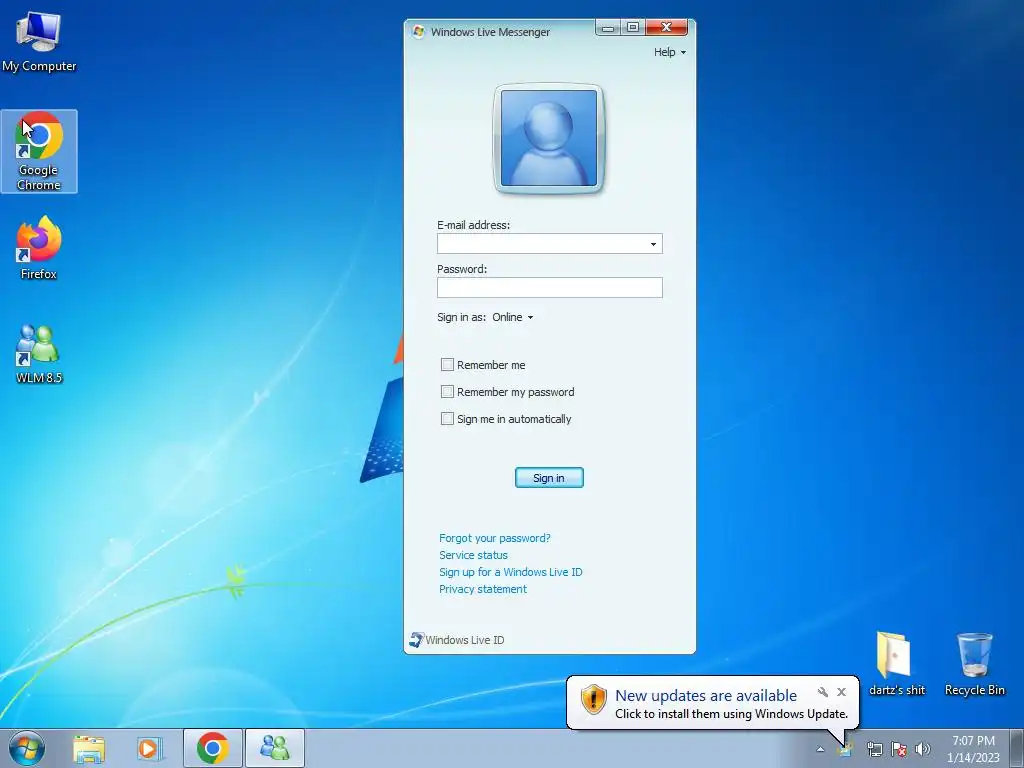The width and height of the screenshot is (1024, 768).
Task: Focus the Password field
Action: coord(550,287)
